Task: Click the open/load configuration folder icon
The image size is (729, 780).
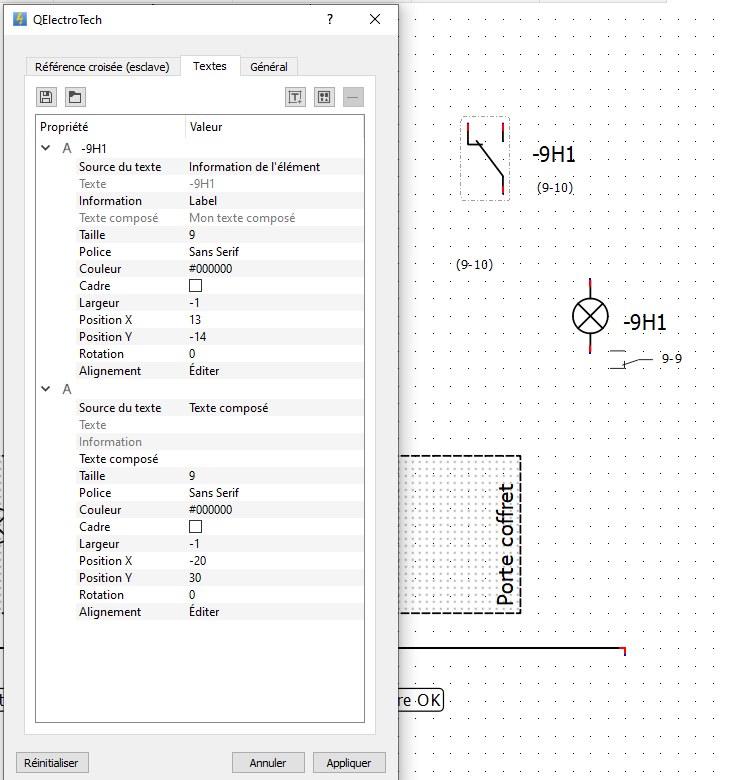Action: 75,97
